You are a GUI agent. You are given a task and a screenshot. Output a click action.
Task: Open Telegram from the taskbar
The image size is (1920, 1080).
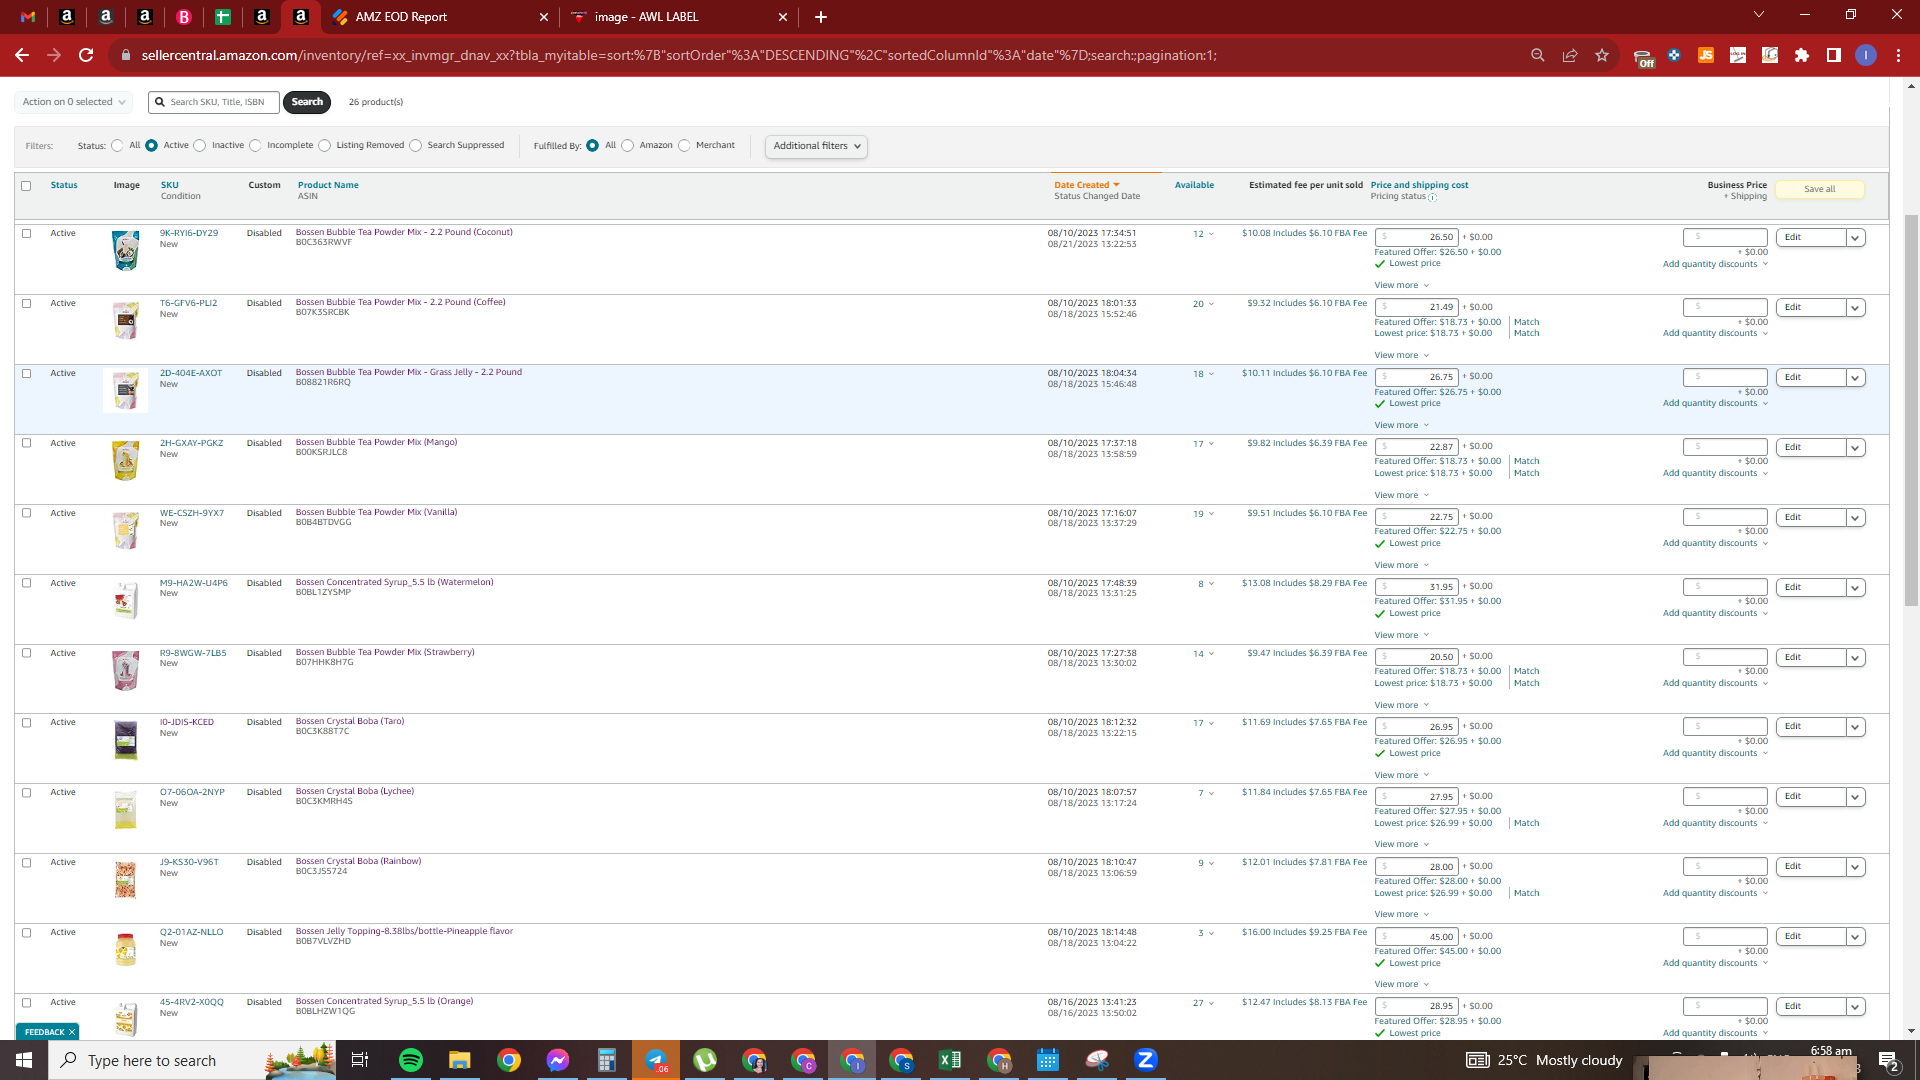[656, 1060]
